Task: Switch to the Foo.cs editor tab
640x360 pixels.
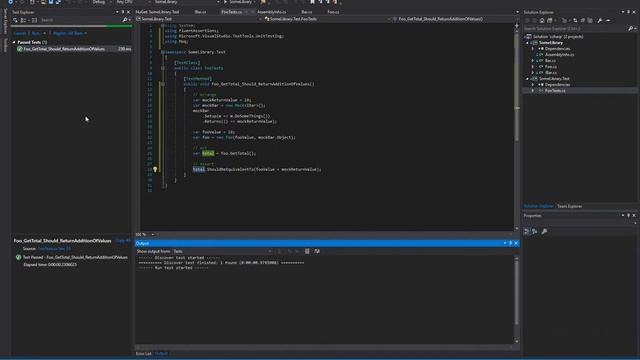Action: click(333, 12)
